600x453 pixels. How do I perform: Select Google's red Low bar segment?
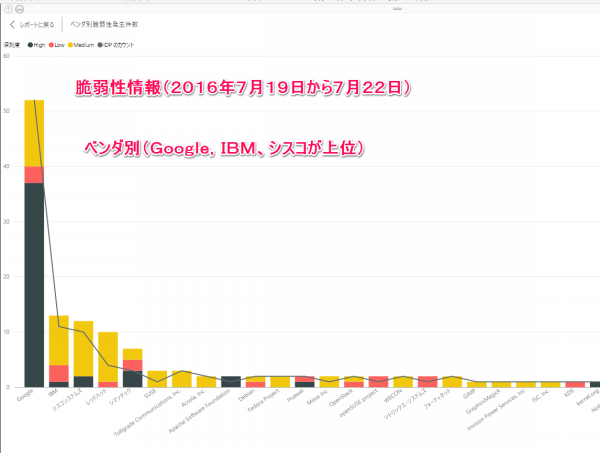34,175
